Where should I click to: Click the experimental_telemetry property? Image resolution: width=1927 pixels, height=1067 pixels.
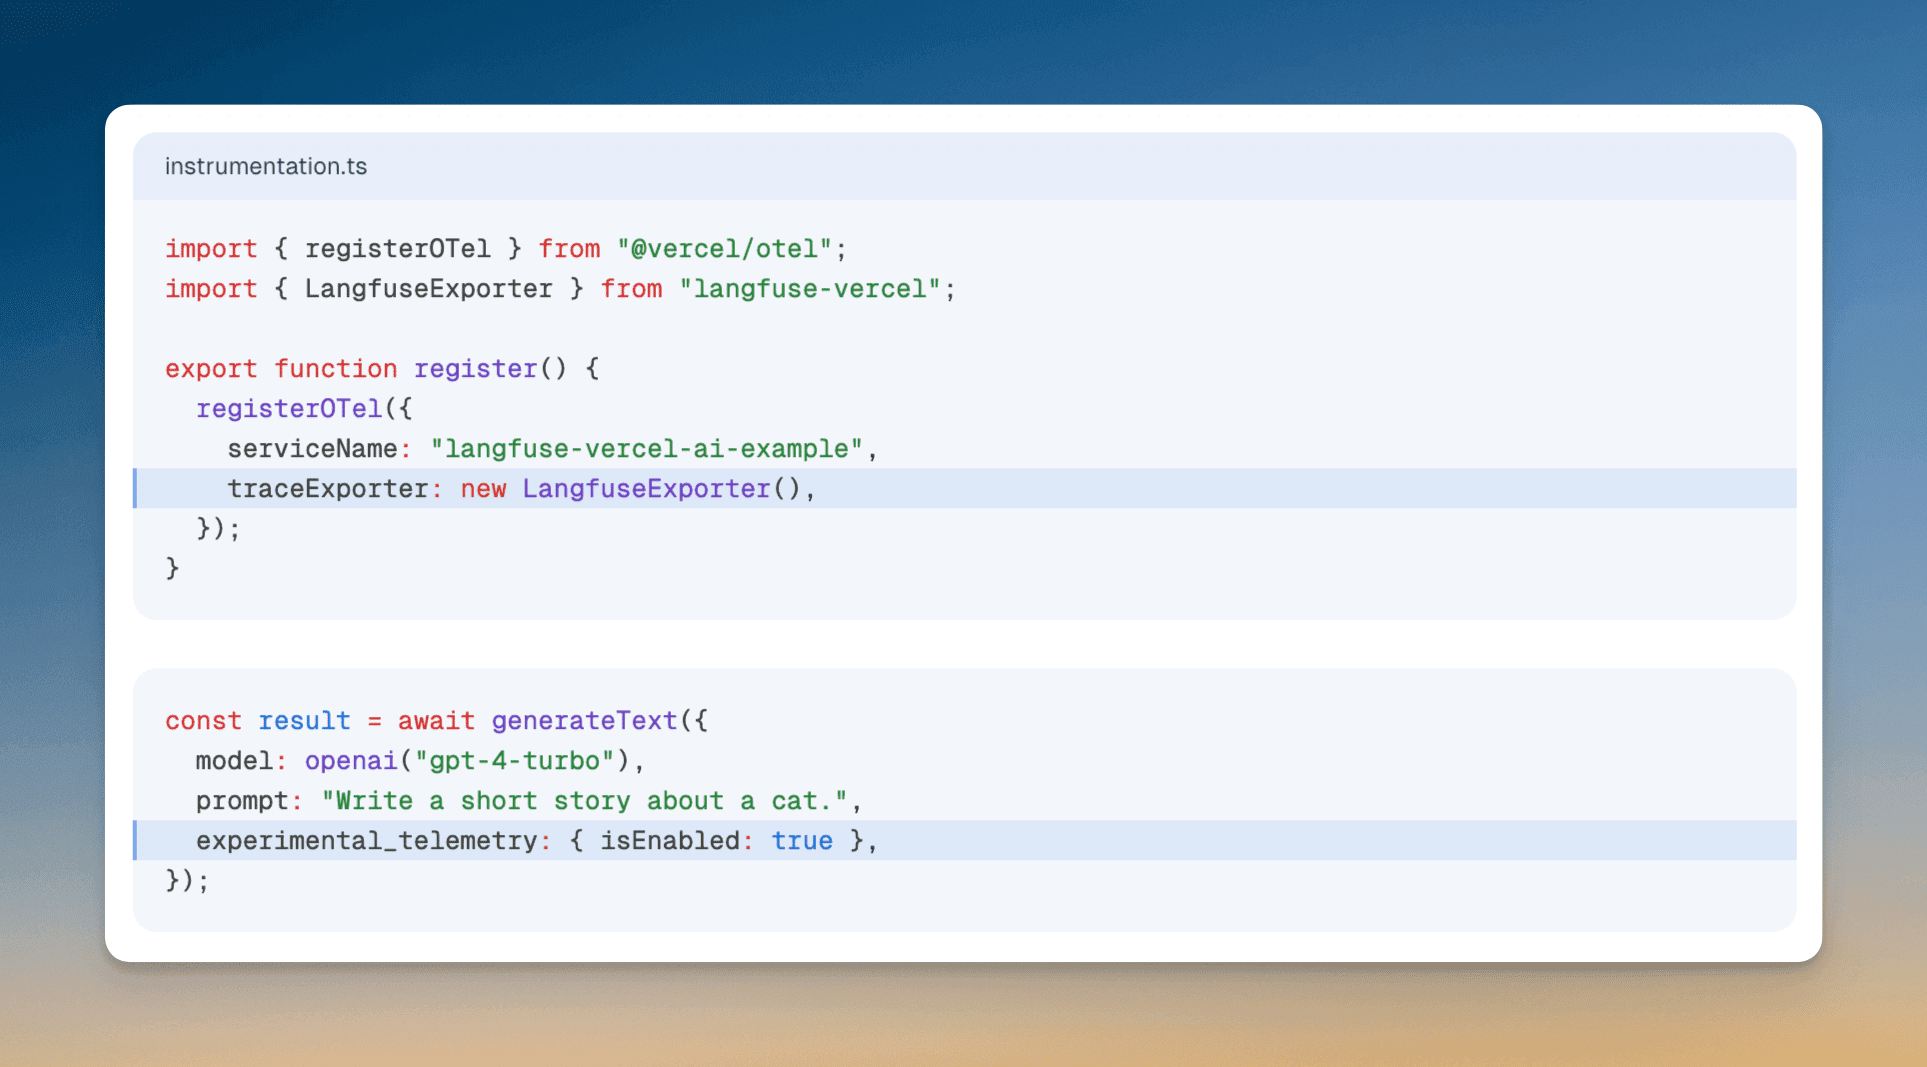(367, 841)
